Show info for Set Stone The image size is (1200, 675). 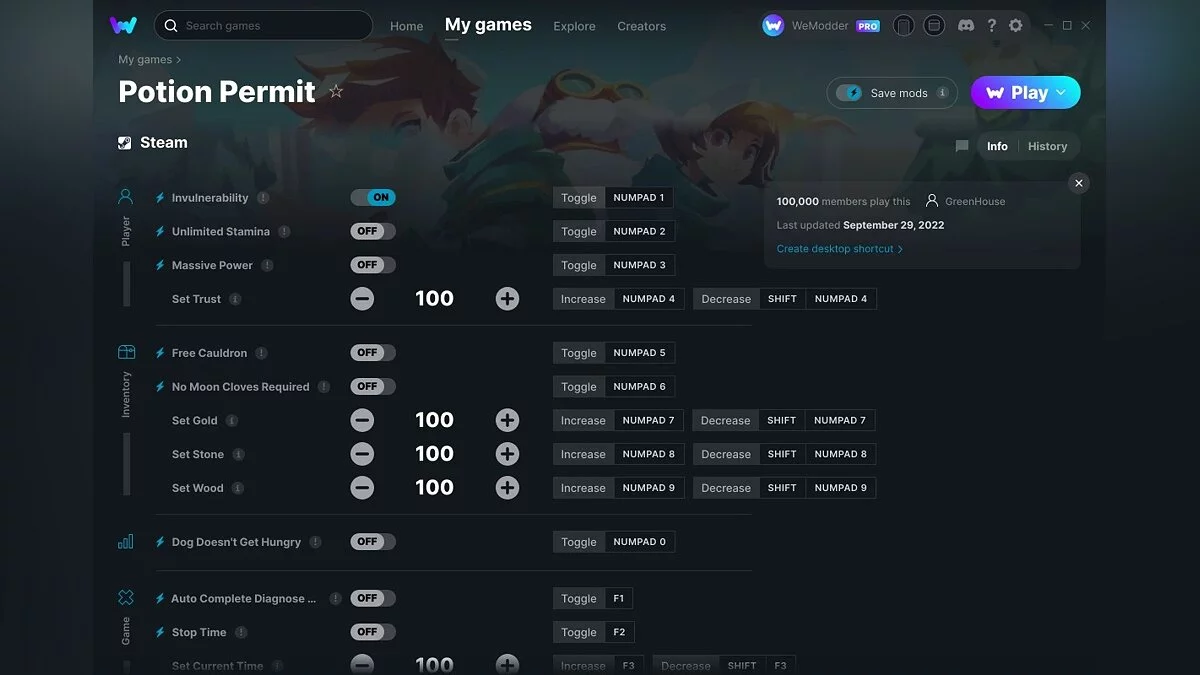point(238,455)
